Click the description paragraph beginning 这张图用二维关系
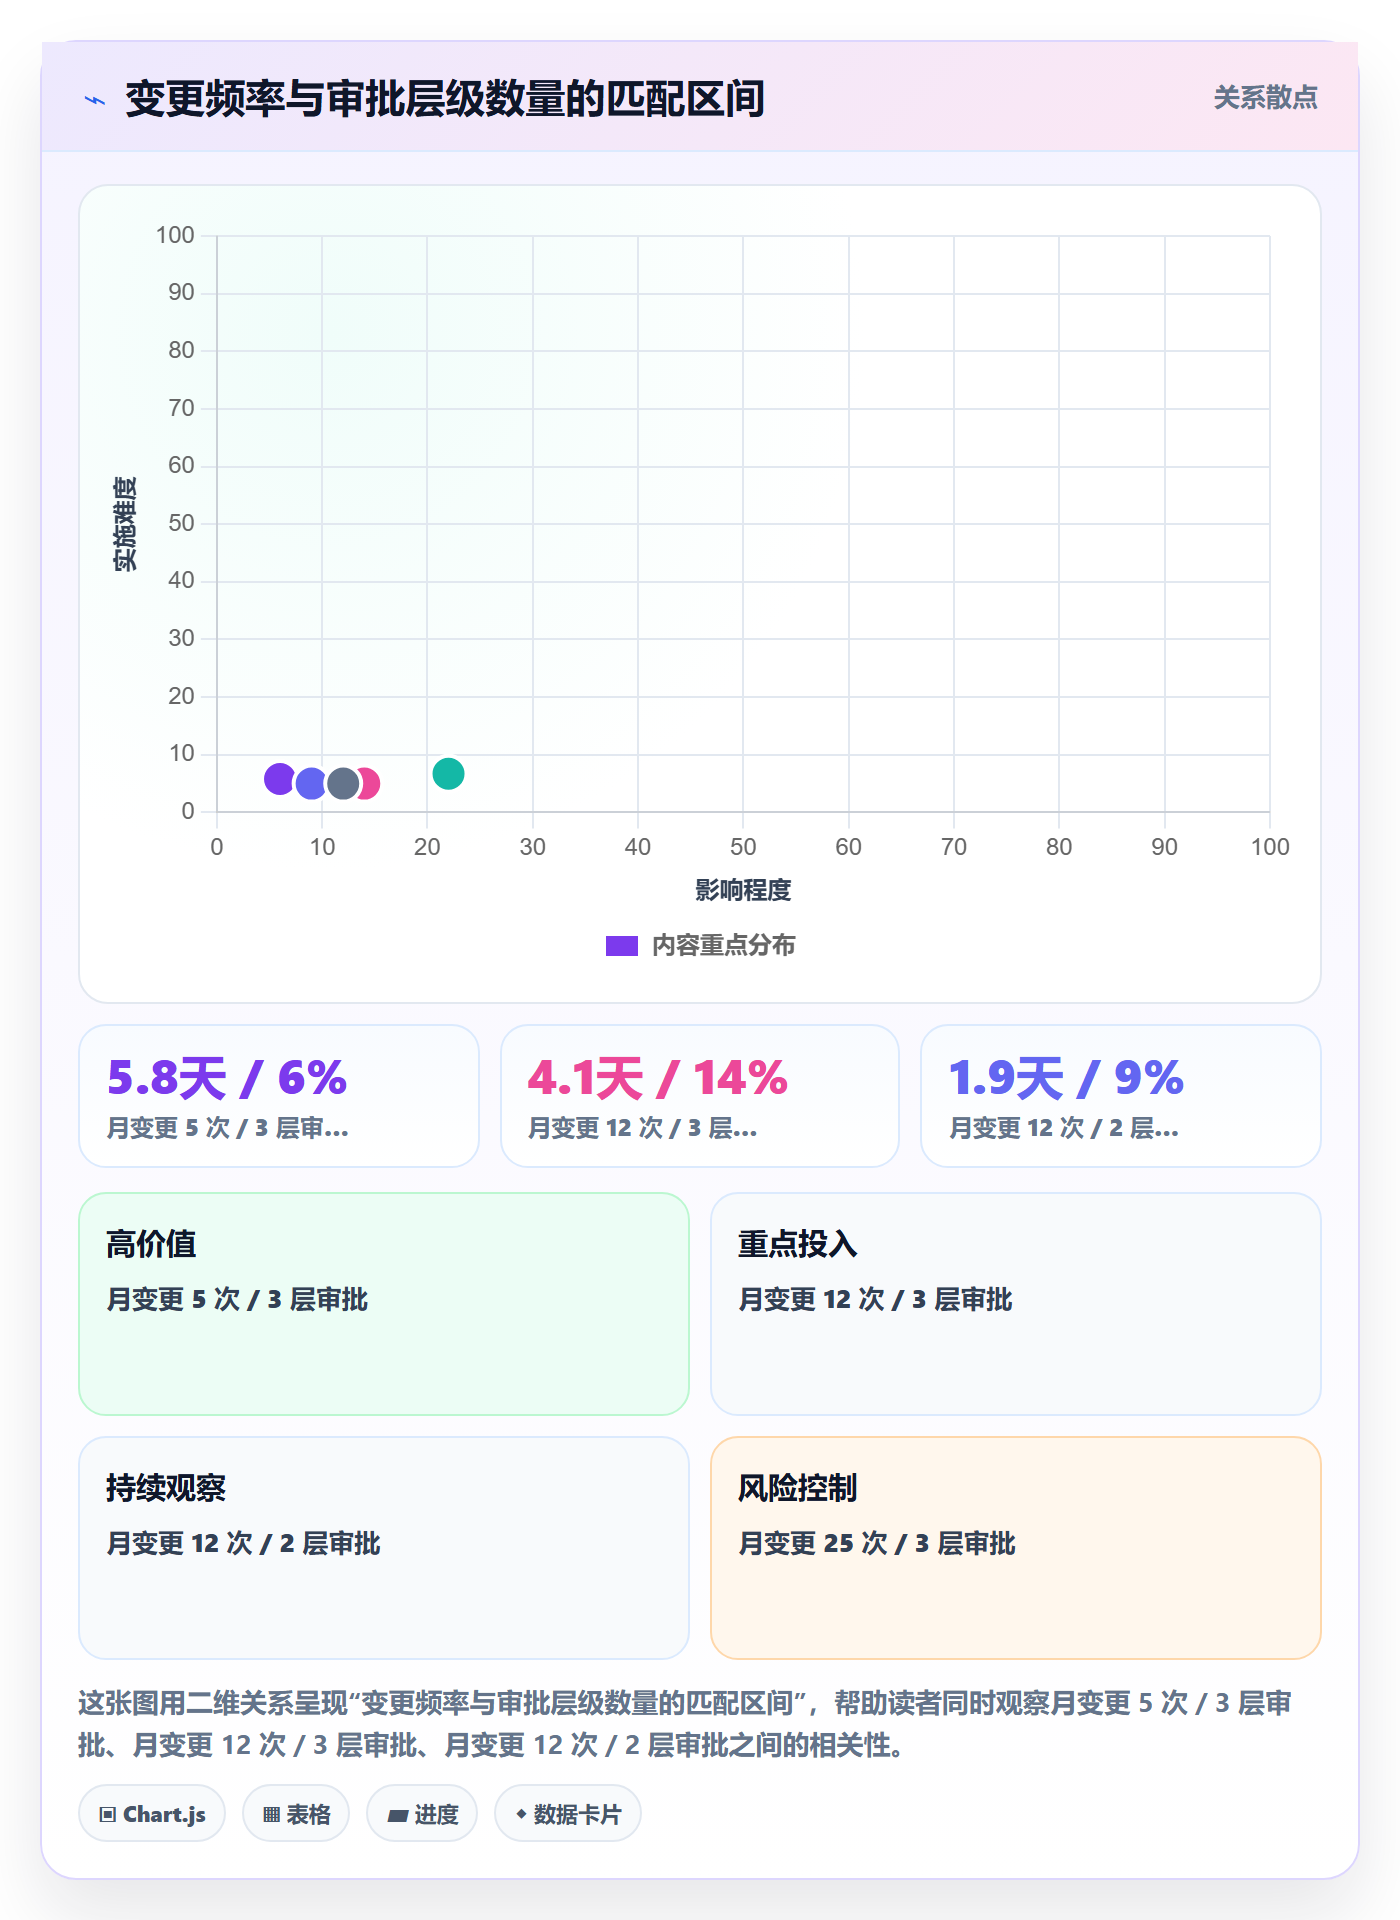Viewport: 1400px width, 1920px height. [x=687, y=1723]
